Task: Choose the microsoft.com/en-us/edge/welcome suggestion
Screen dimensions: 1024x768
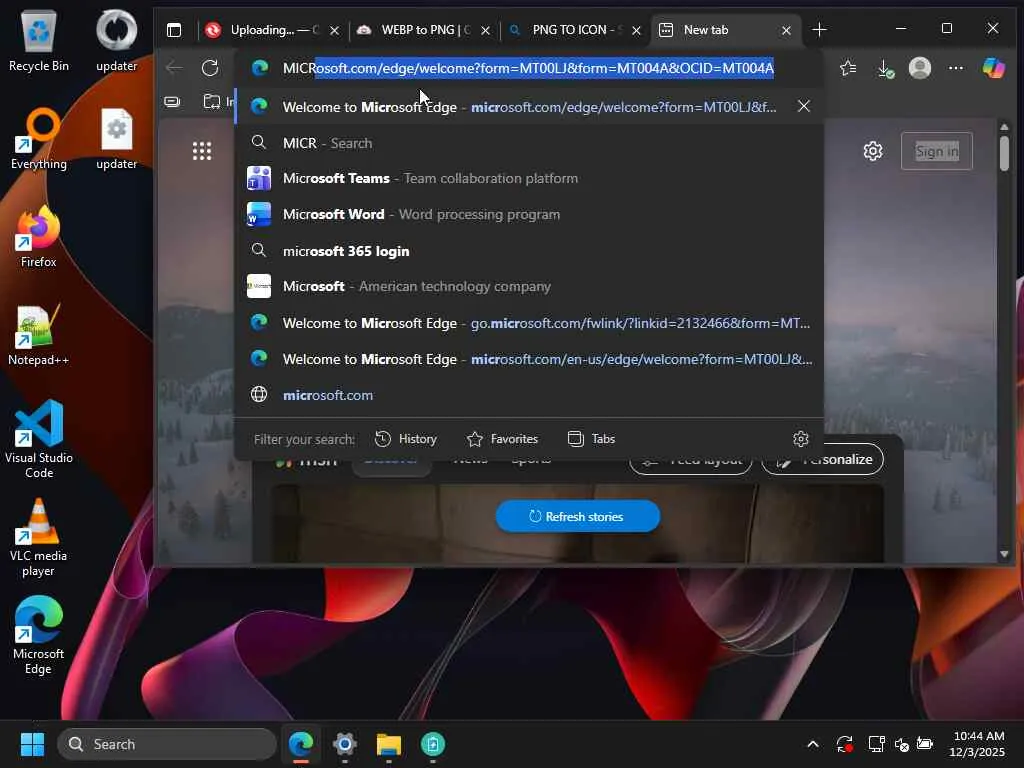Action: pyautogui.click(x=529, y=359)
